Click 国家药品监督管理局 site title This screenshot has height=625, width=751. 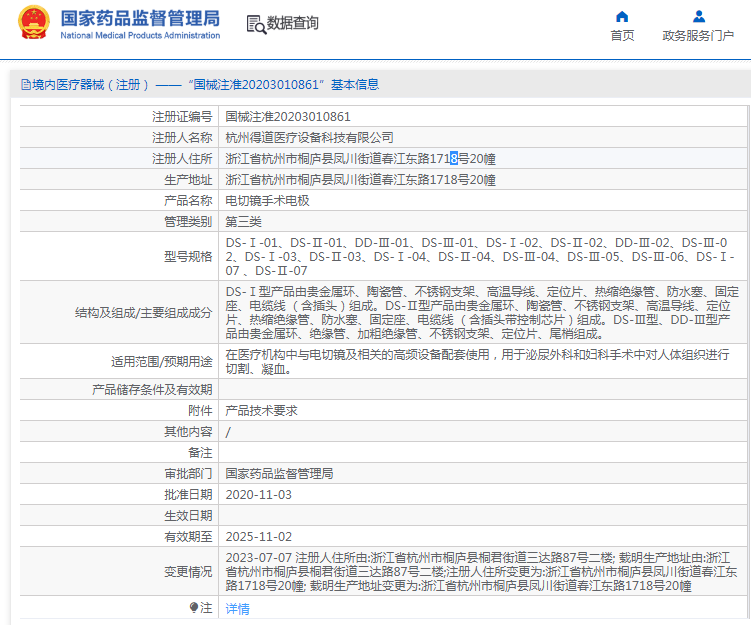pyautogui.click(x=140, y=18)
